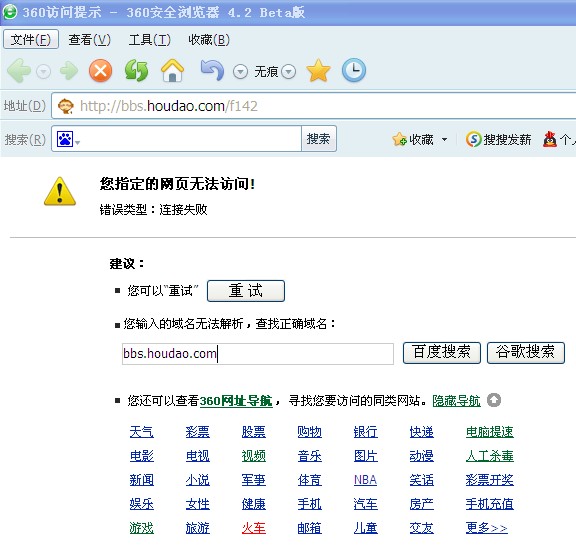Viewport: 576px width, 547px height.
Task: Open the NBA link
Action: pyautogui.click(x=365, y=480)
